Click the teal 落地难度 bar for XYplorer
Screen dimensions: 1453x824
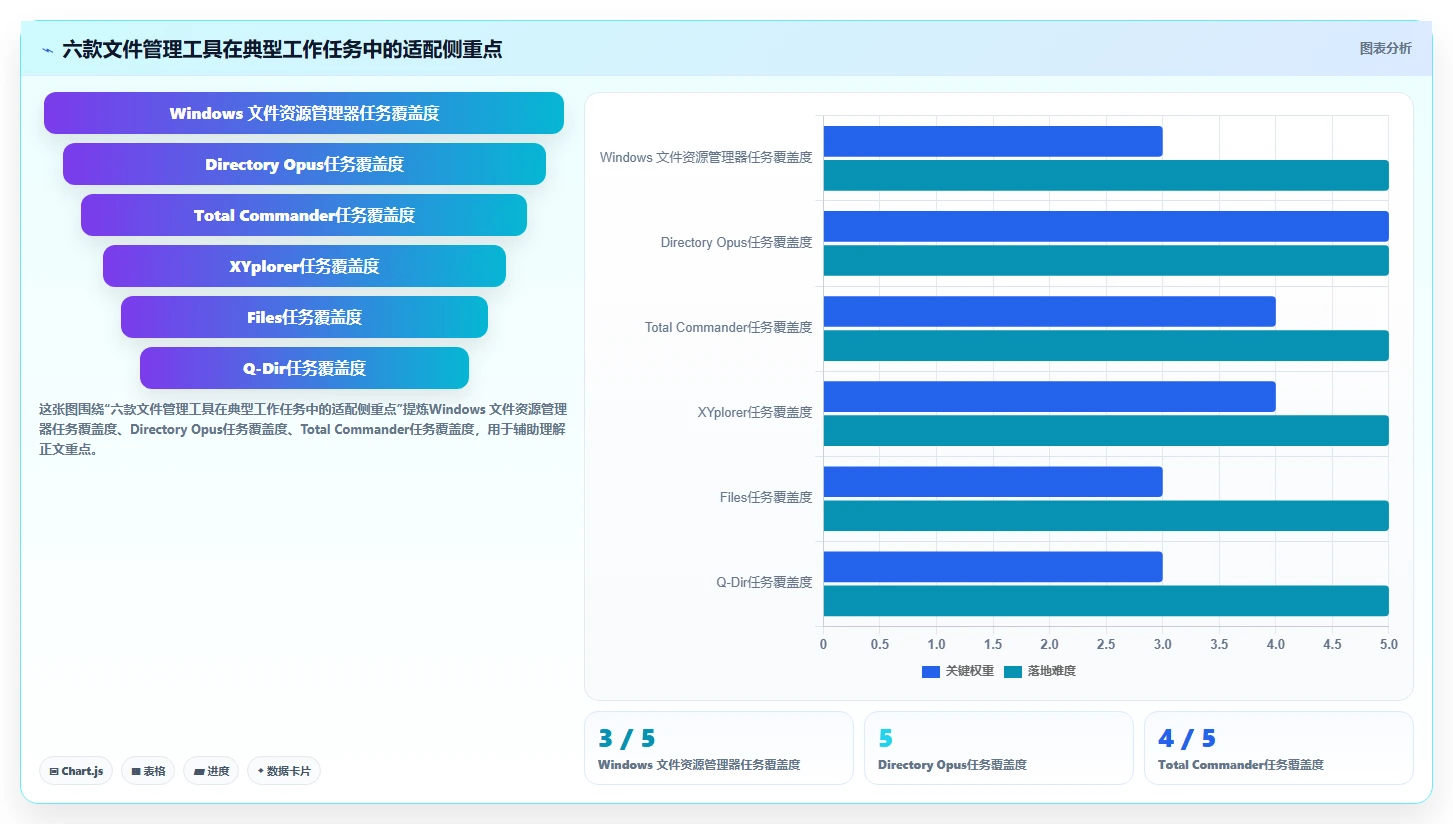coord(1106,430)
